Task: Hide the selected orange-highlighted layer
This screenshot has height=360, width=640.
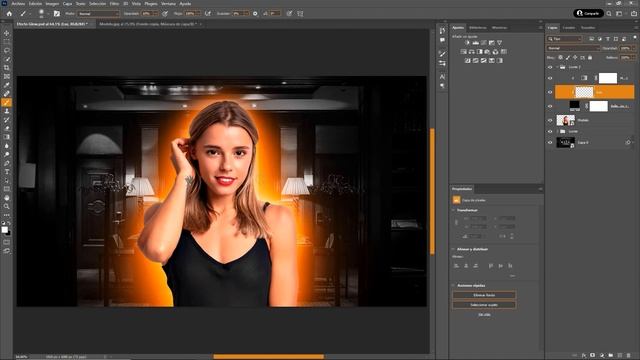Action: [x=550, y=92]
